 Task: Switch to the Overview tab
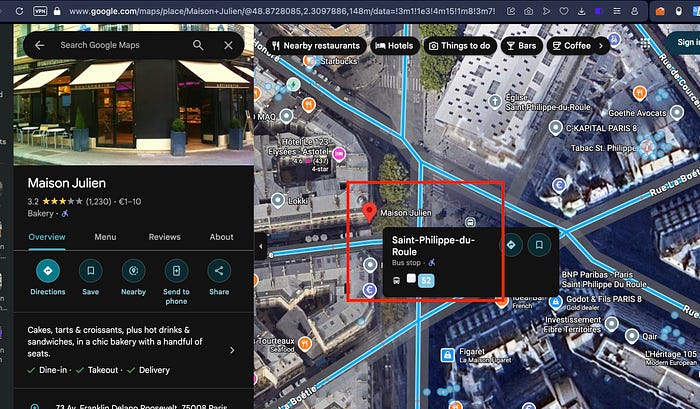(47, 237)
